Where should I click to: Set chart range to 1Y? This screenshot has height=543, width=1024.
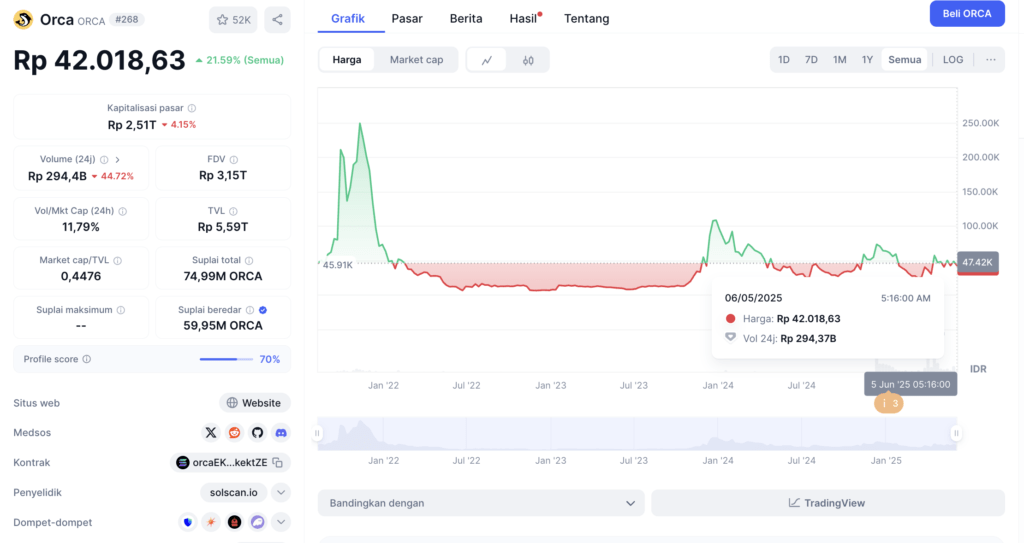pos(867,59)
